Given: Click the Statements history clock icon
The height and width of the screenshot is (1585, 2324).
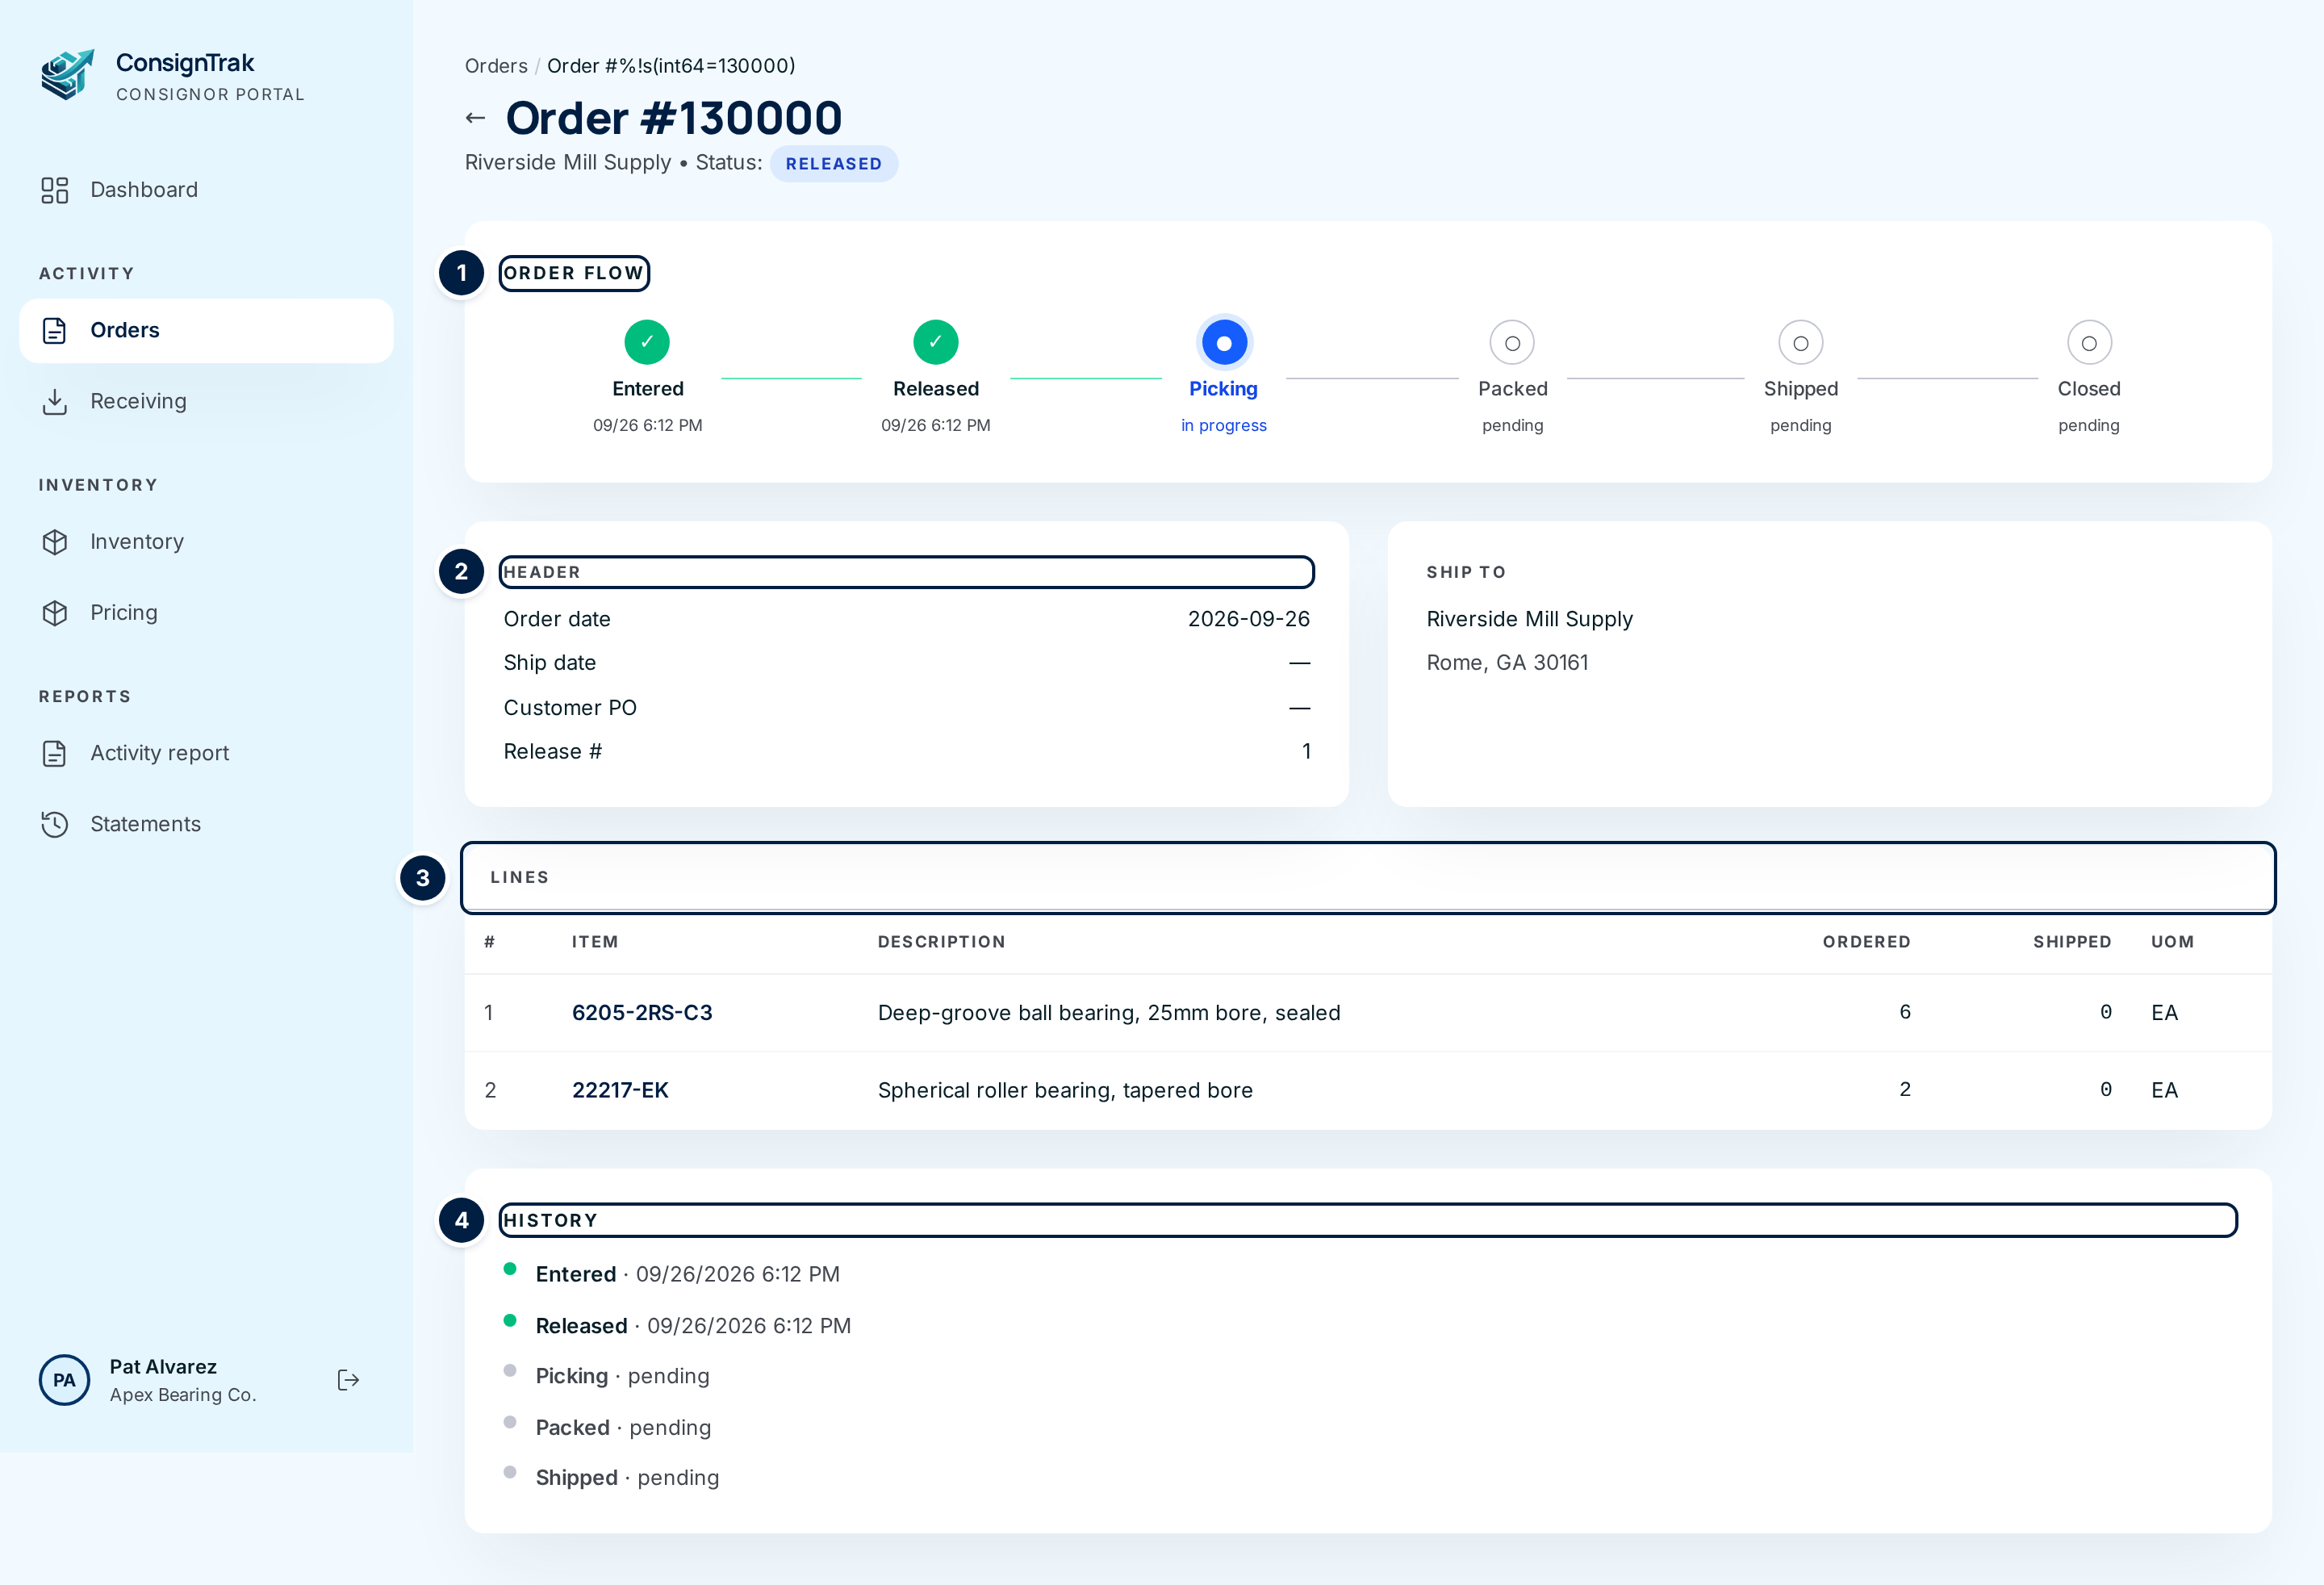Looking at the screenshot, I should 55,825.
